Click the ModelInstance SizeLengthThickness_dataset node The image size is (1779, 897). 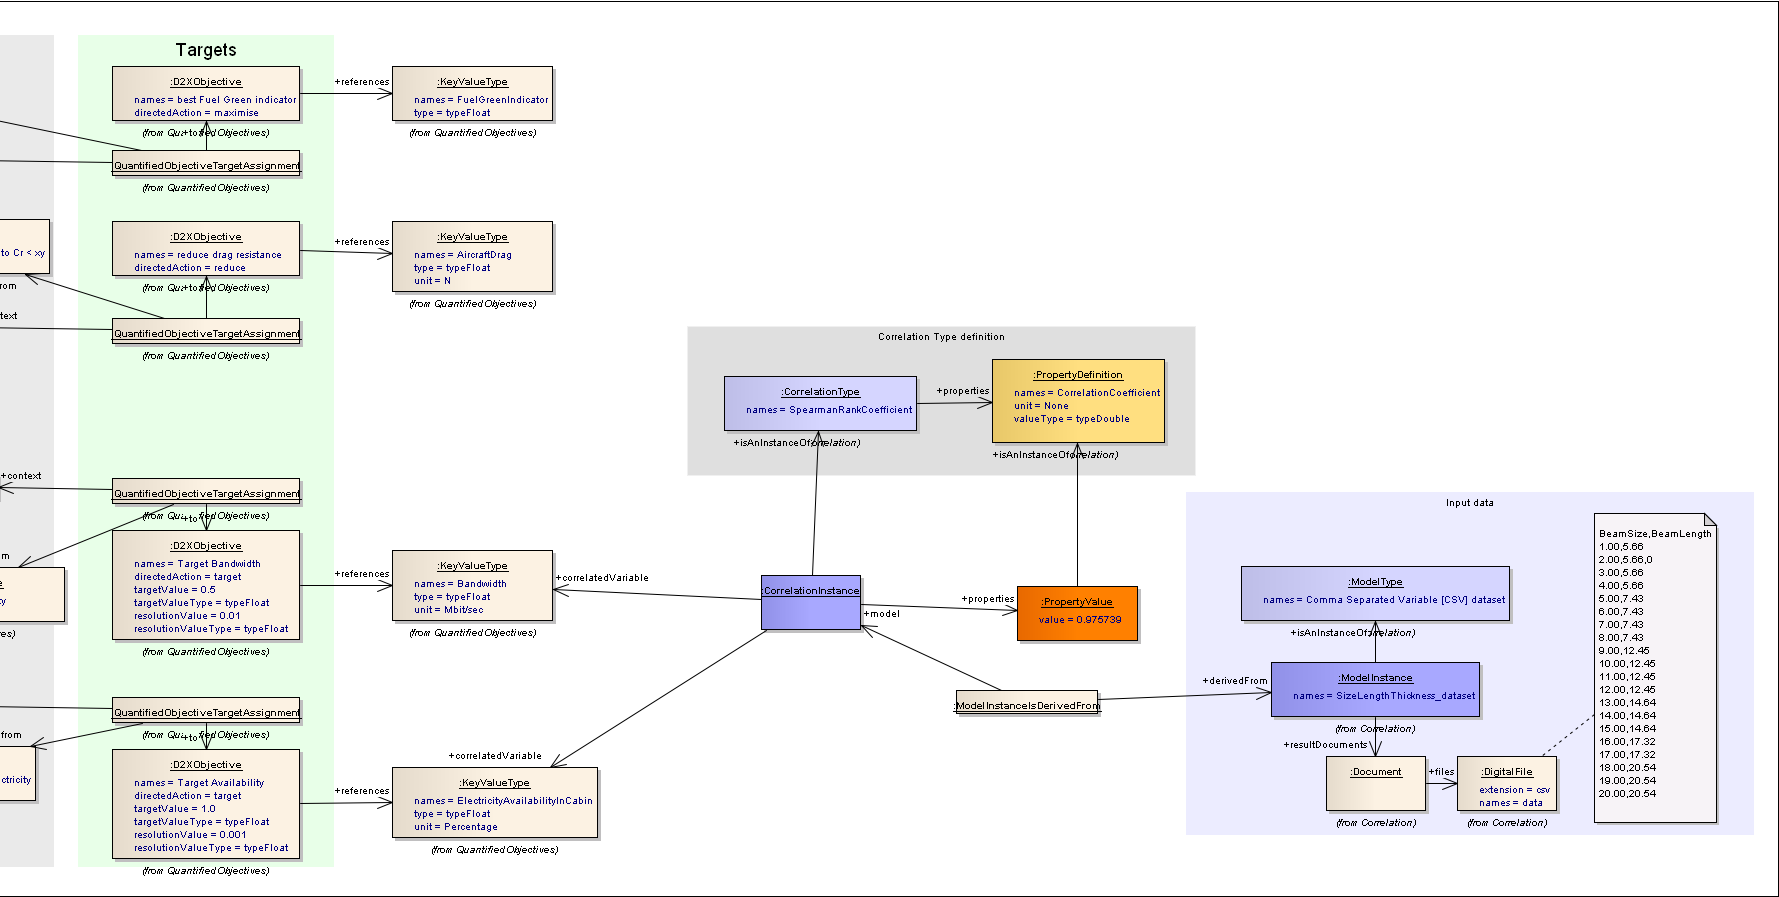[x=1375, y=689]
